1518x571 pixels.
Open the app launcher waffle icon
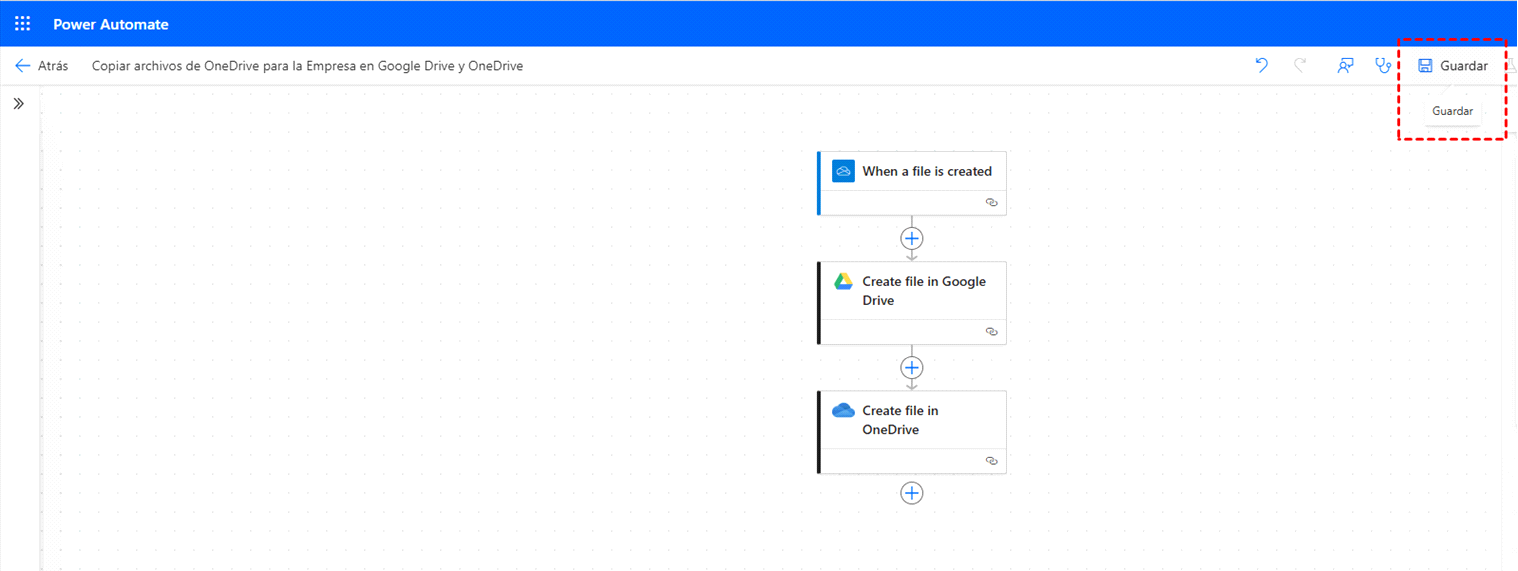(x=22, y=24)
